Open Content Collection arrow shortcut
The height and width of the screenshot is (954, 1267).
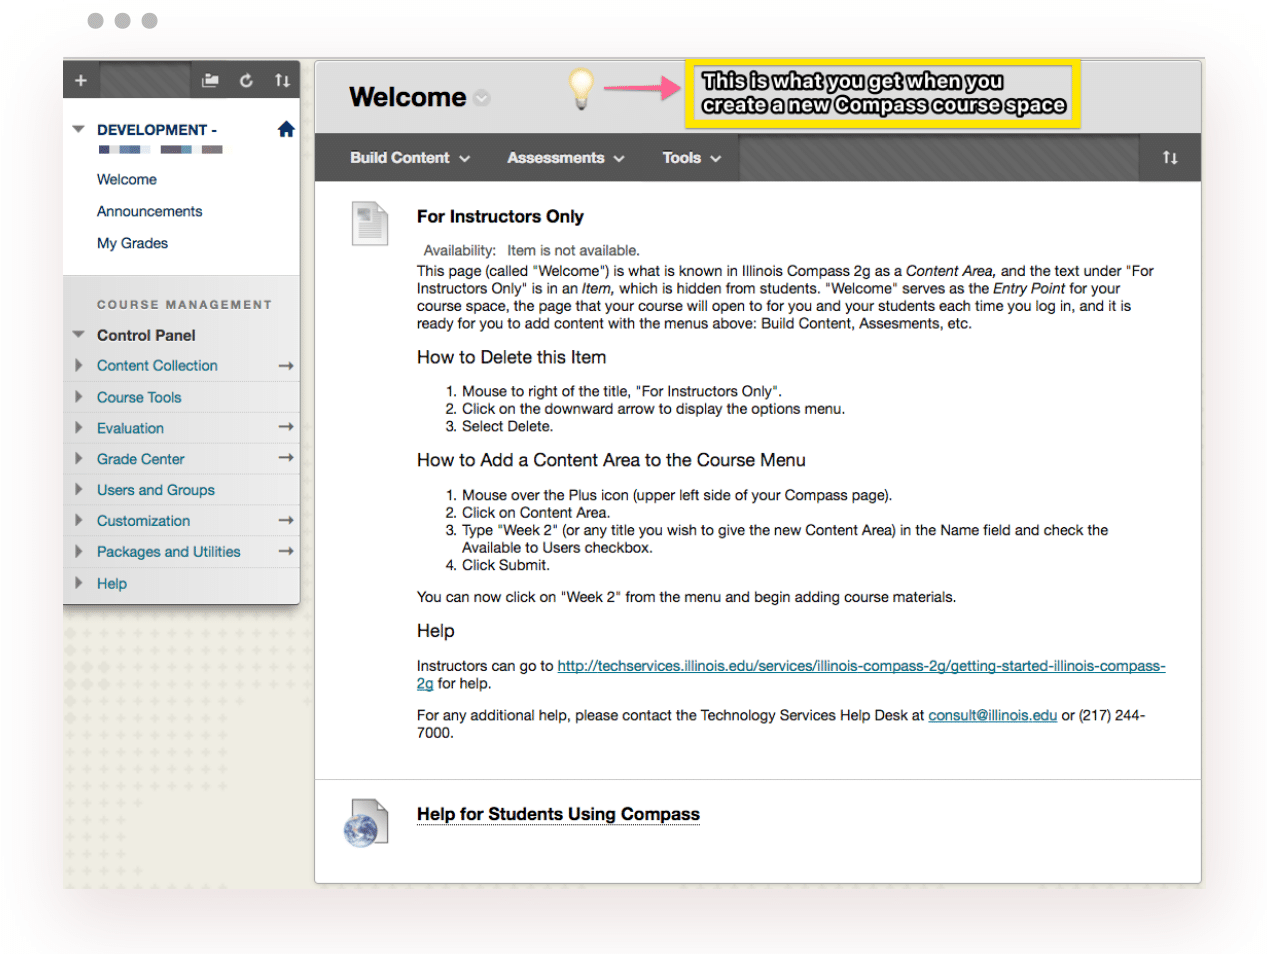(286, 366)
